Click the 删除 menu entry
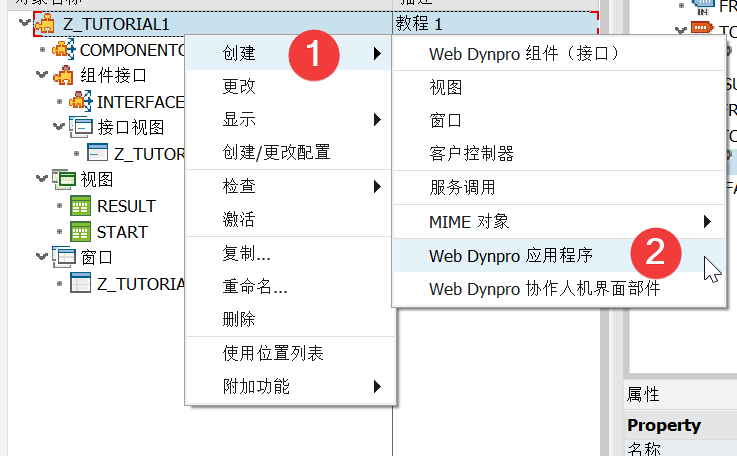737x456 pixels. click(x=239, y=319)
